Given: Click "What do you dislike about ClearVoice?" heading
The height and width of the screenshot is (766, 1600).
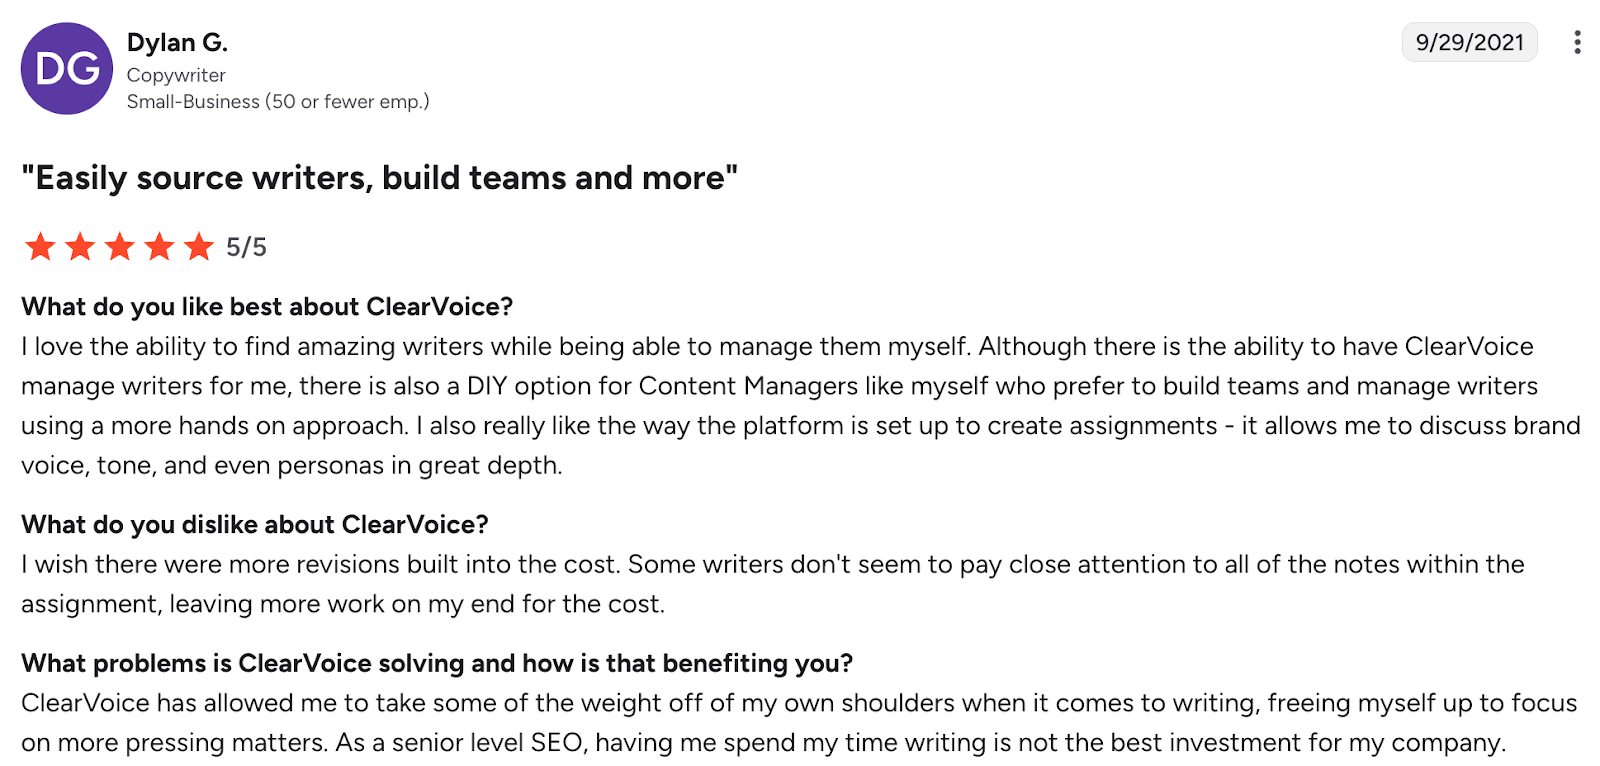Looking at the screenshot, I should coord(255,524).
